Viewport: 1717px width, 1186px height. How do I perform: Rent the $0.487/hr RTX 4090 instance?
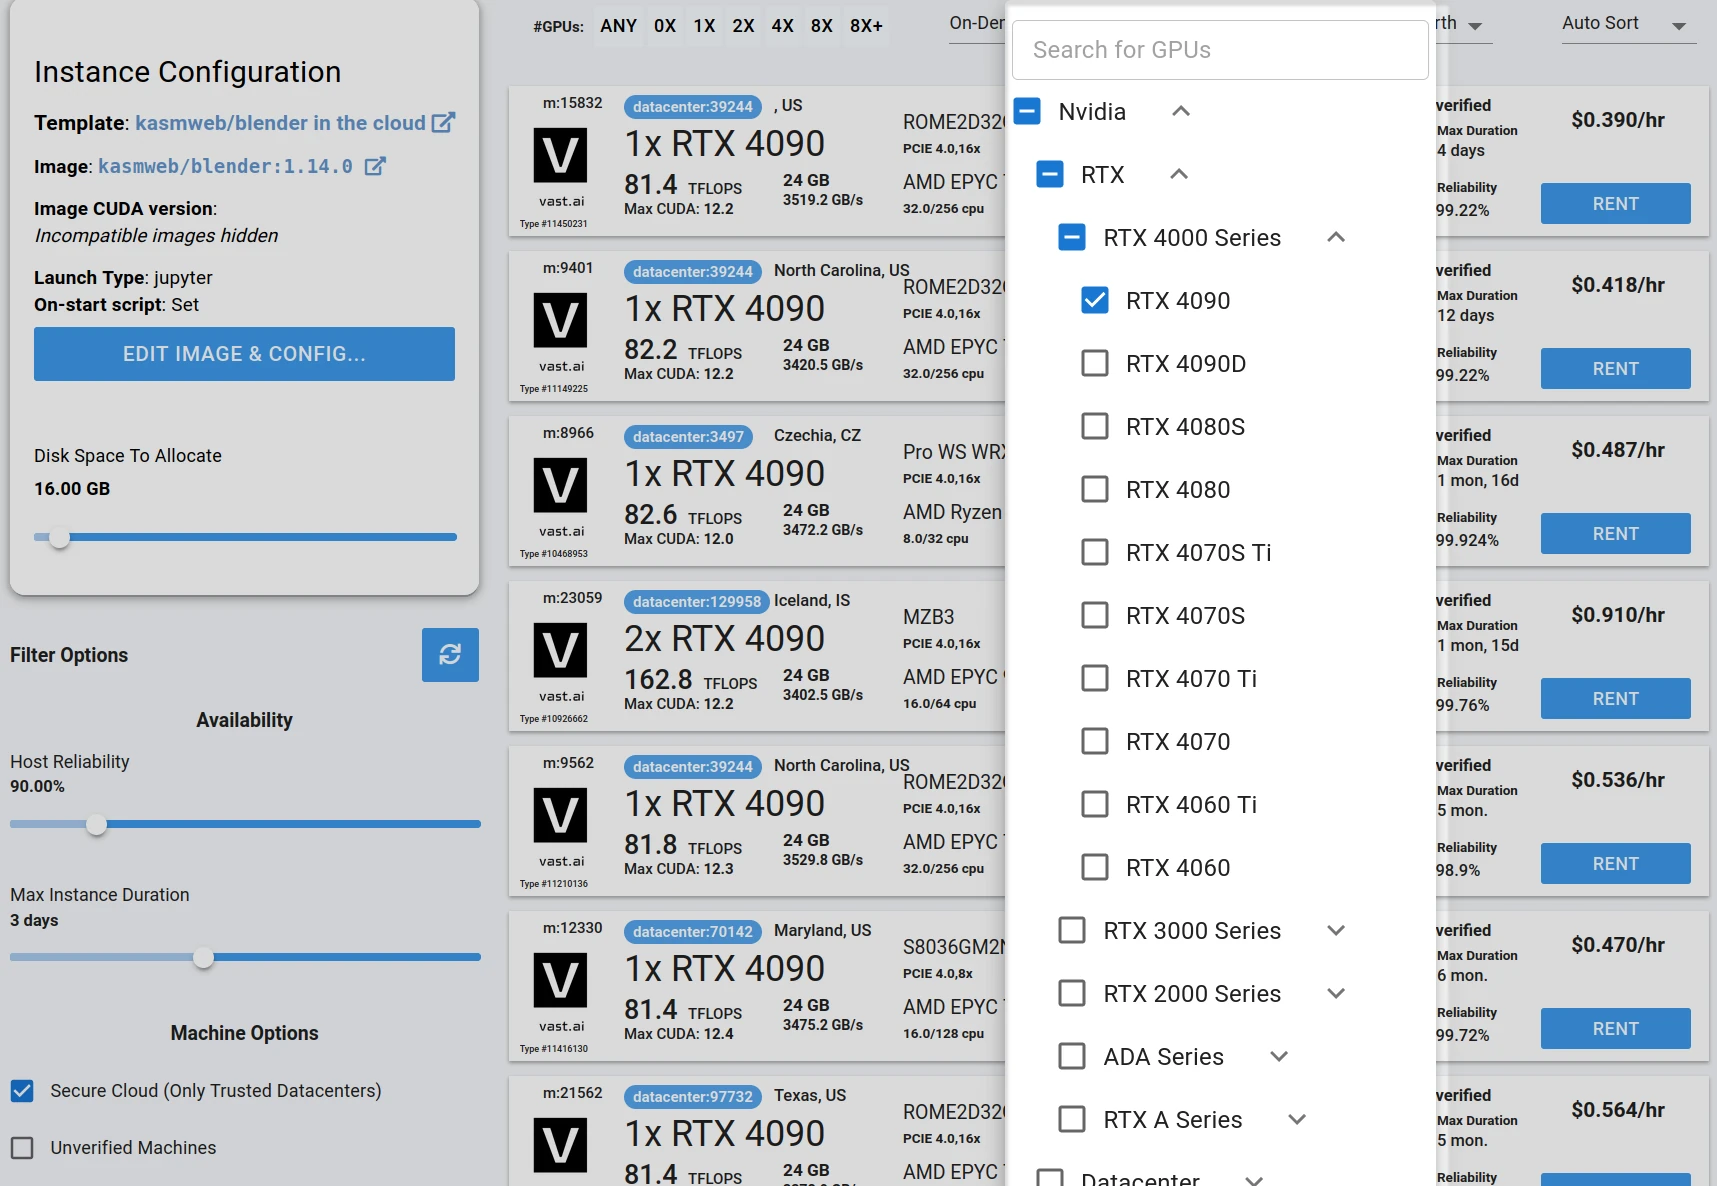pos(1615,534)
